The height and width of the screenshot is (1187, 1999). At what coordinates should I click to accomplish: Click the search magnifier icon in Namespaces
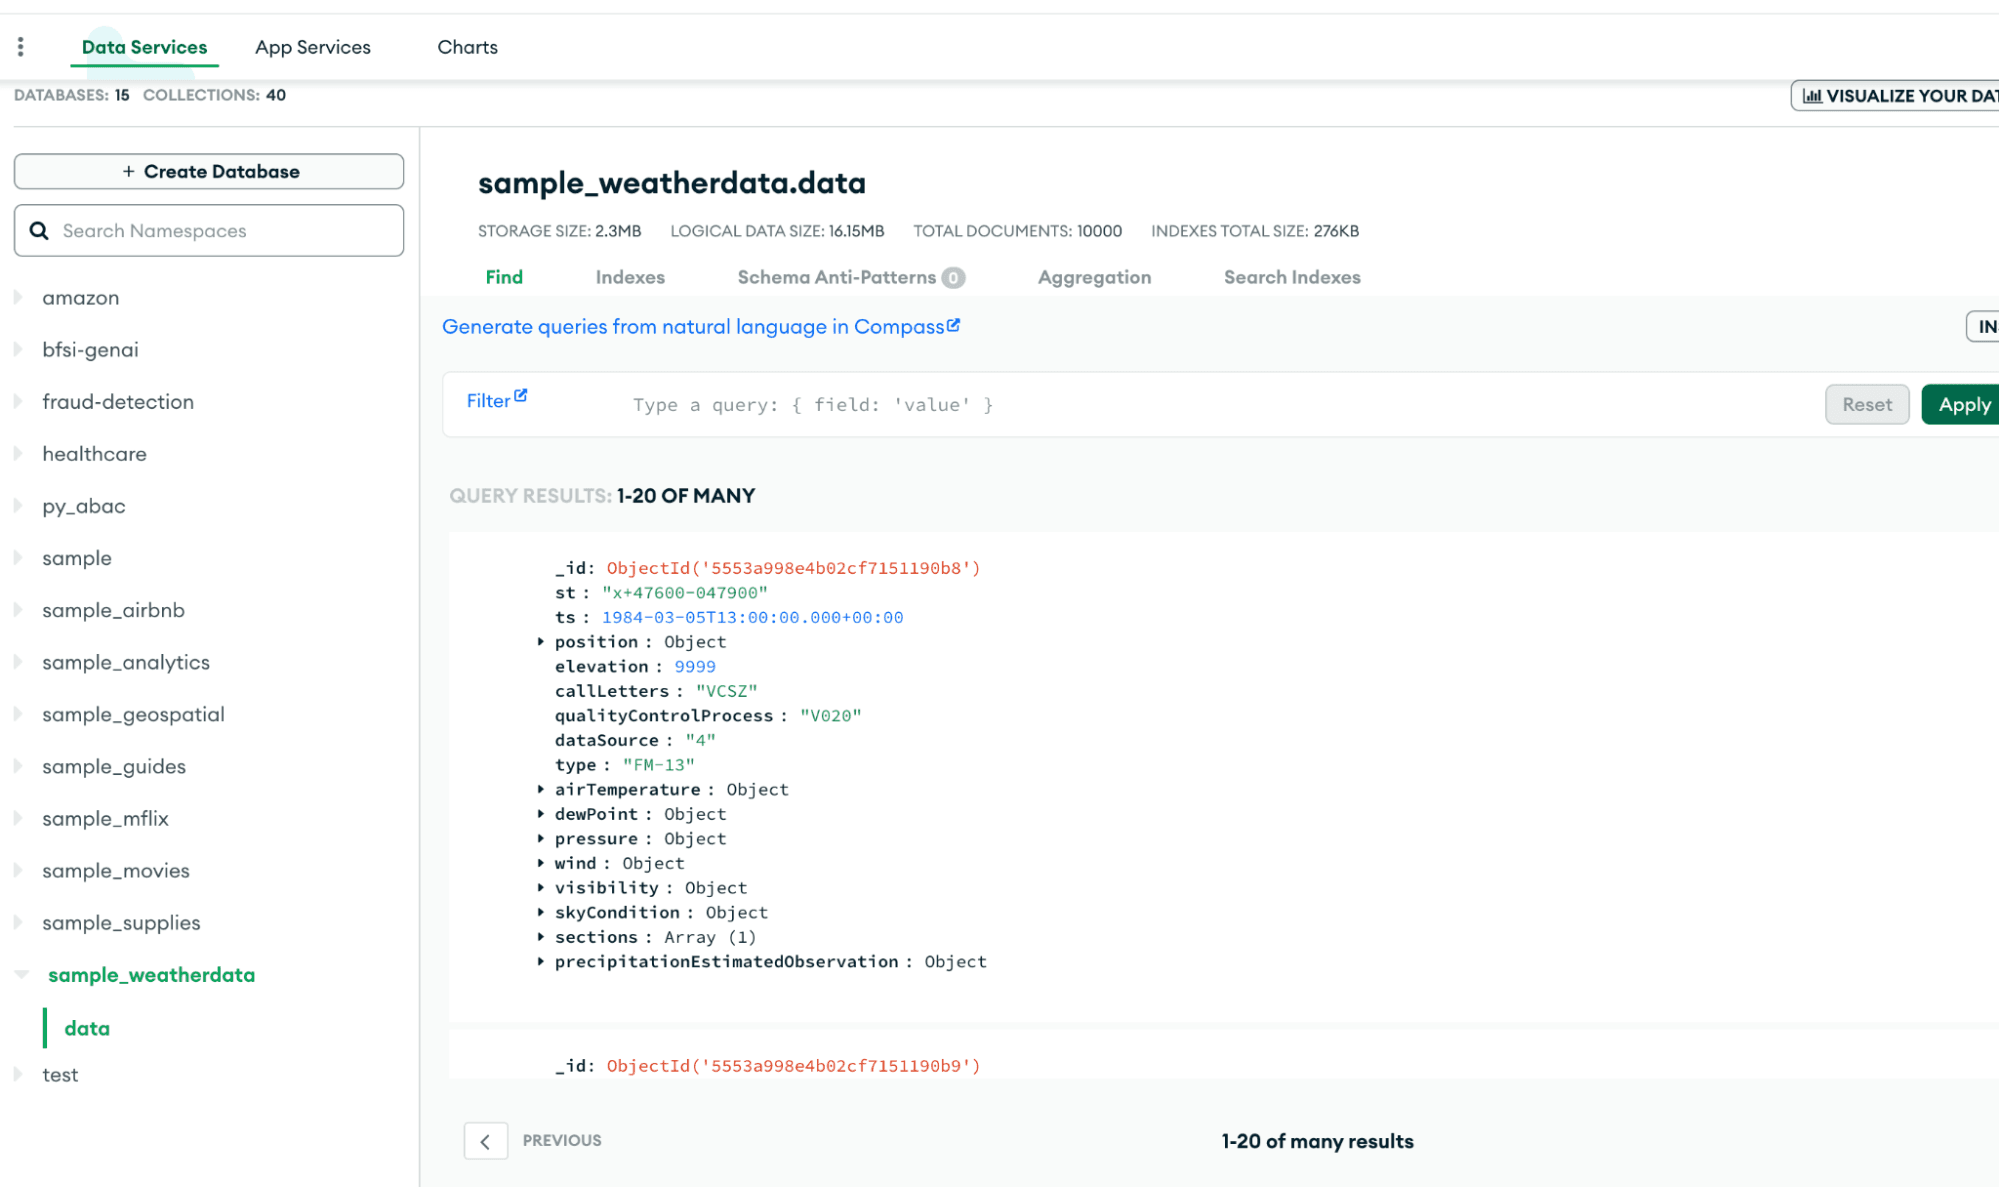39,231
